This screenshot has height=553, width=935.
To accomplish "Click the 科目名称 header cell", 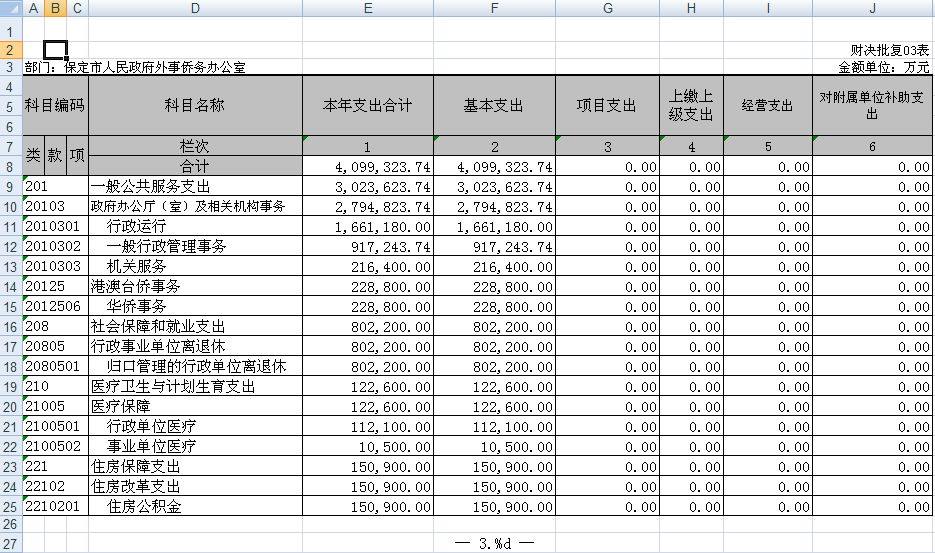I will (x=195, y=106).
